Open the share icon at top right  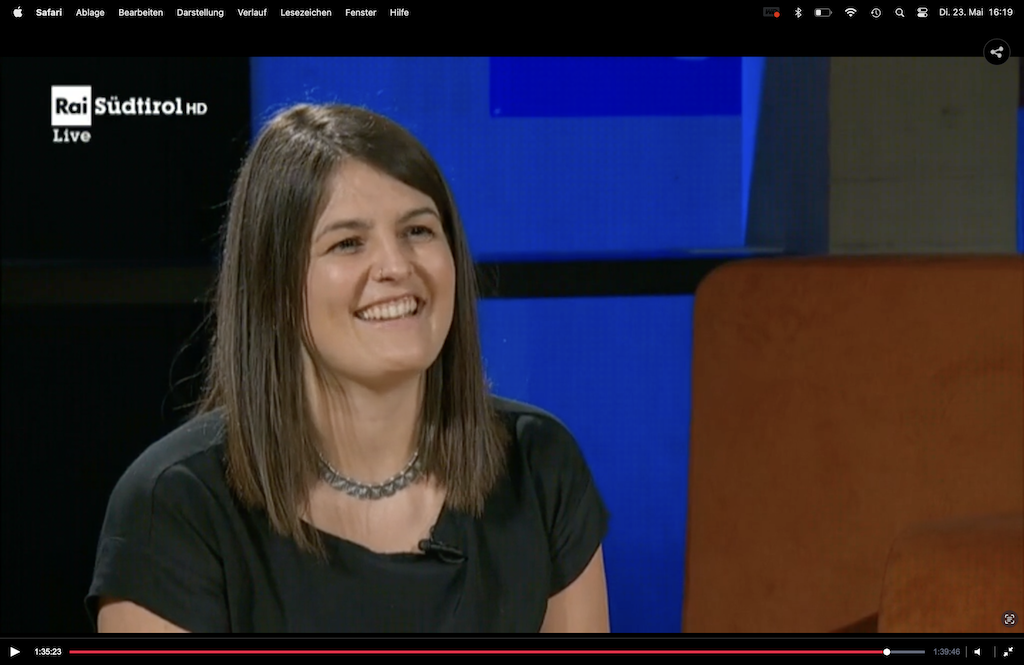(997, 52)
